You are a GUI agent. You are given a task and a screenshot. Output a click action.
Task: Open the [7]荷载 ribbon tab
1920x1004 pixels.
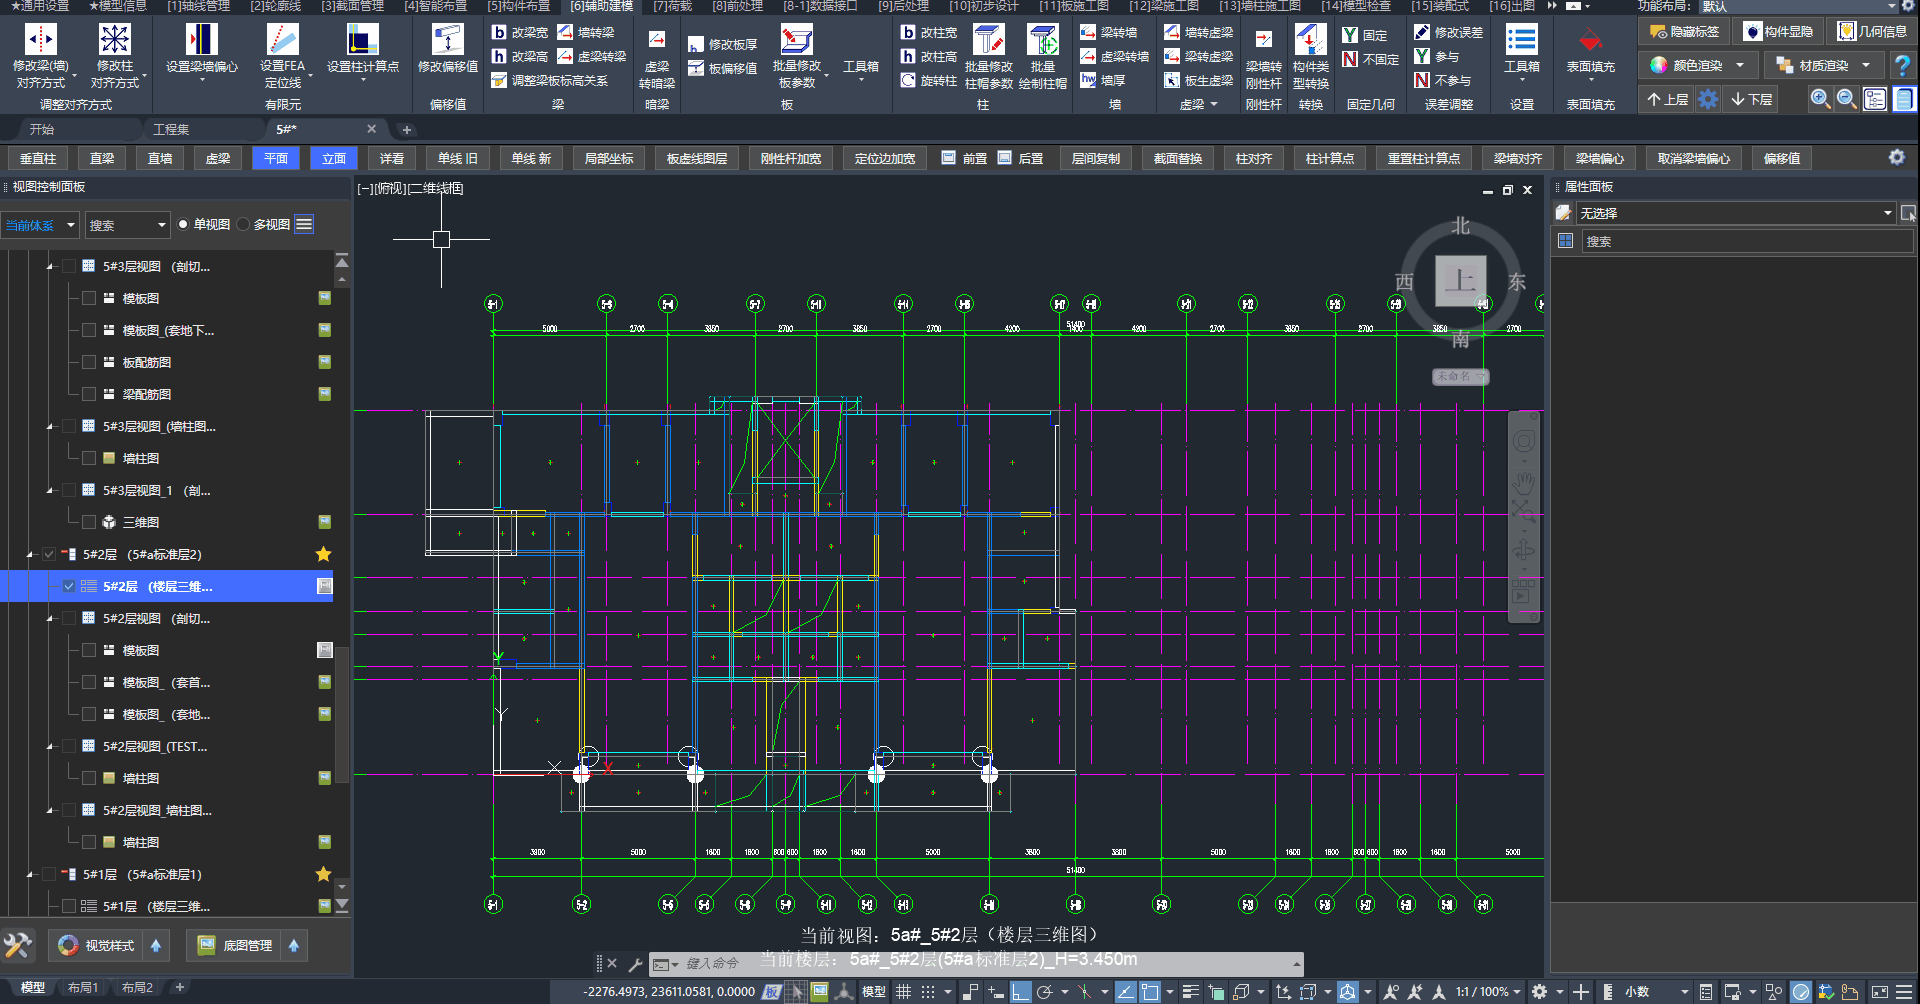click(672, 6)
